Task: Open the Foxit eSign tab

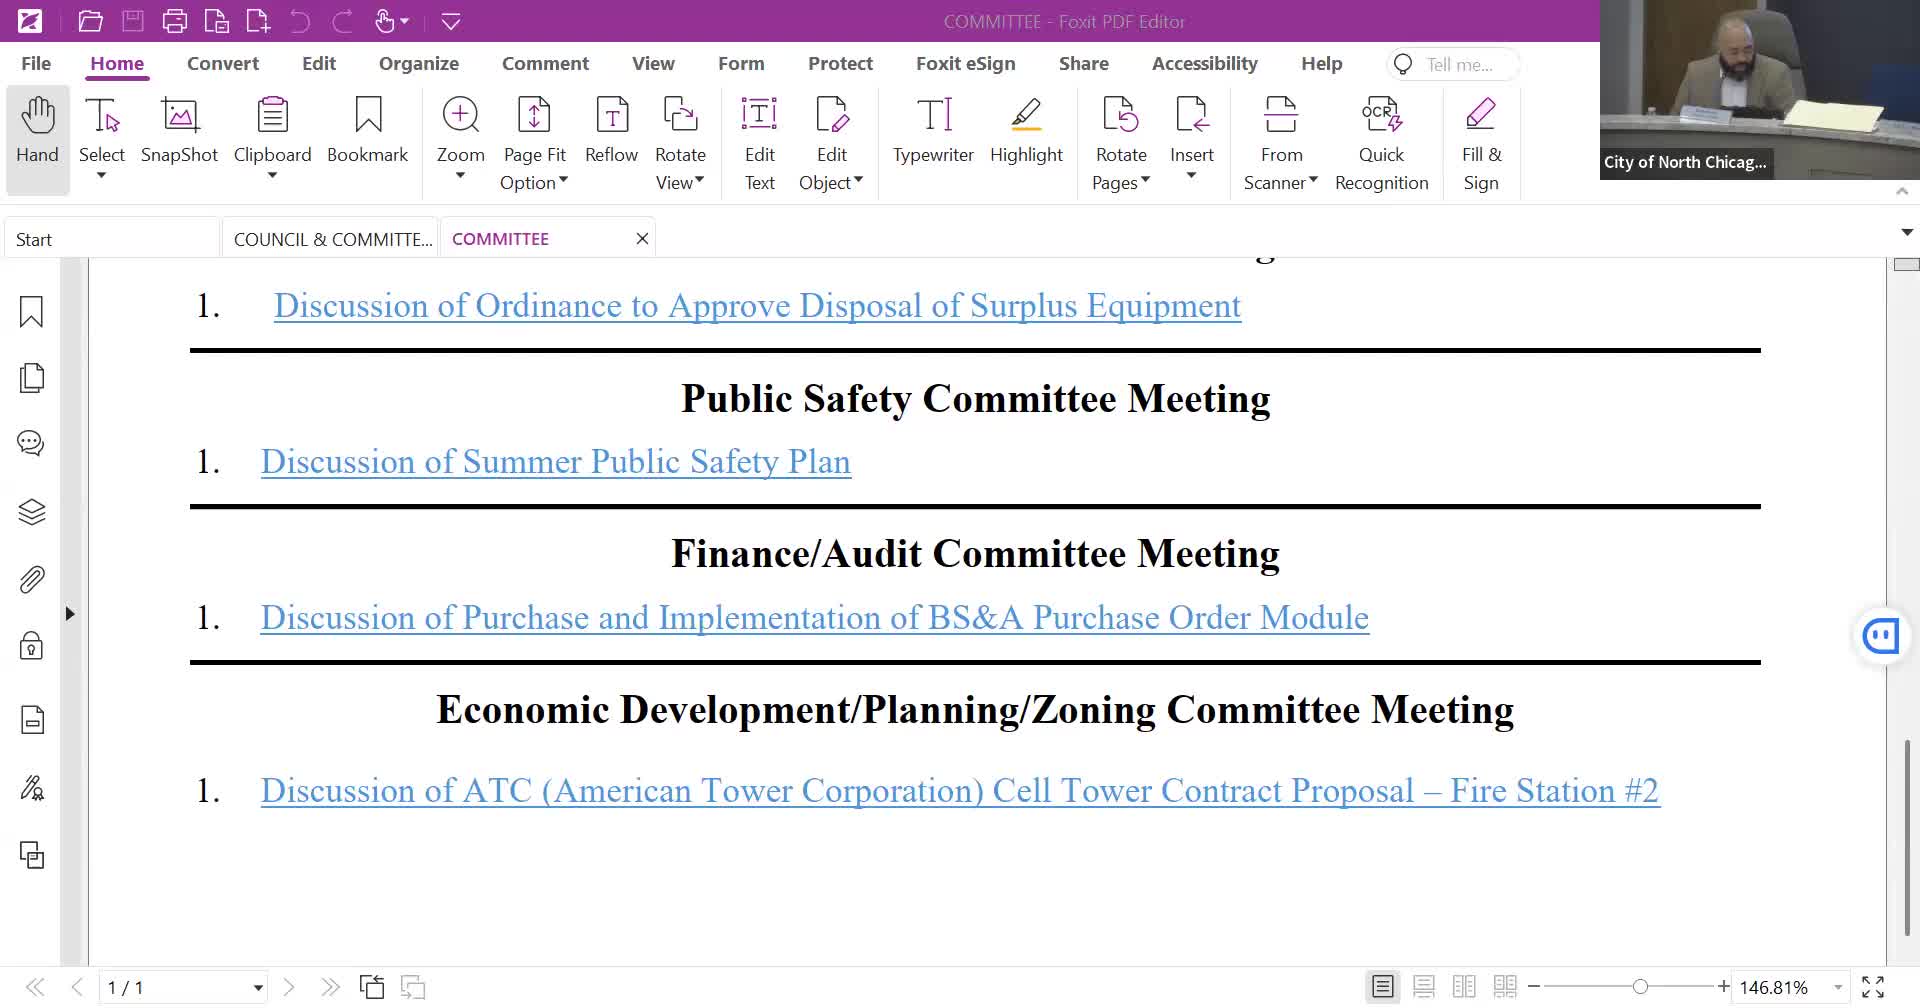Action: pos(965,63)
